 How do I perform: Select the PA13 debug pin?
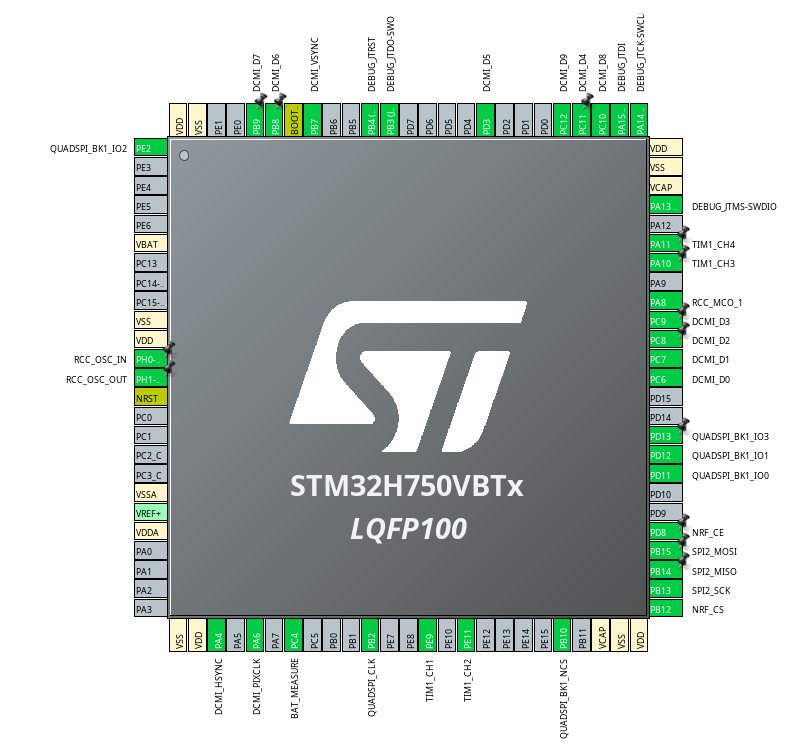665,206
